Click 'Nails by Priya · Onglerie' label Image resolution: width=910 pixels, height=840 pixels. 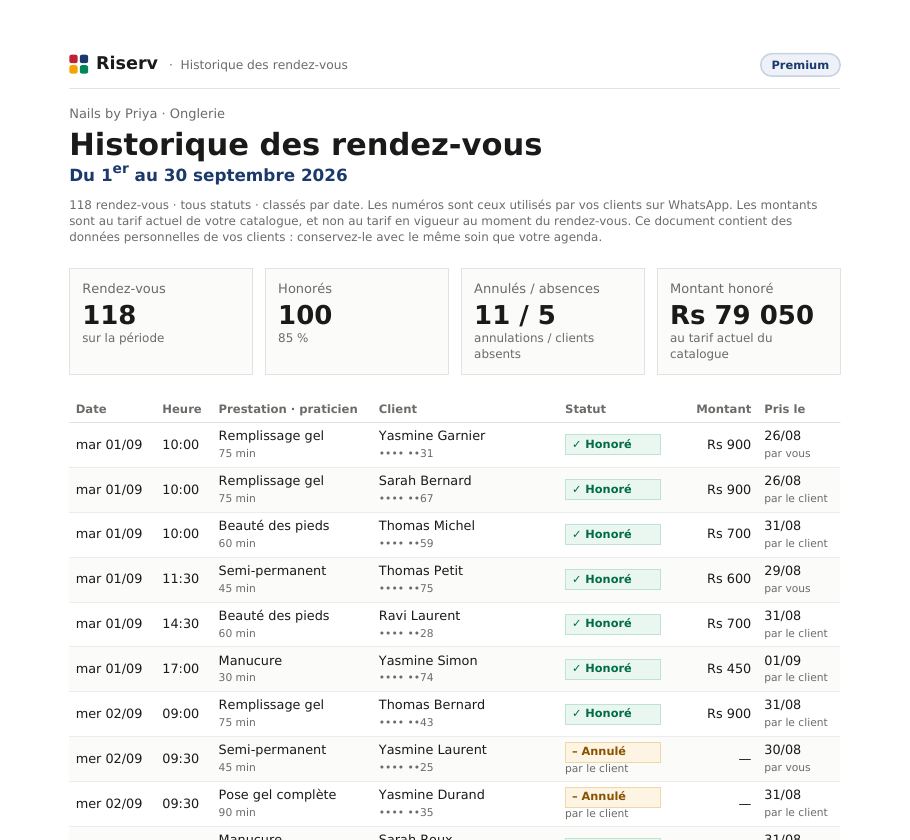point(147,114)
